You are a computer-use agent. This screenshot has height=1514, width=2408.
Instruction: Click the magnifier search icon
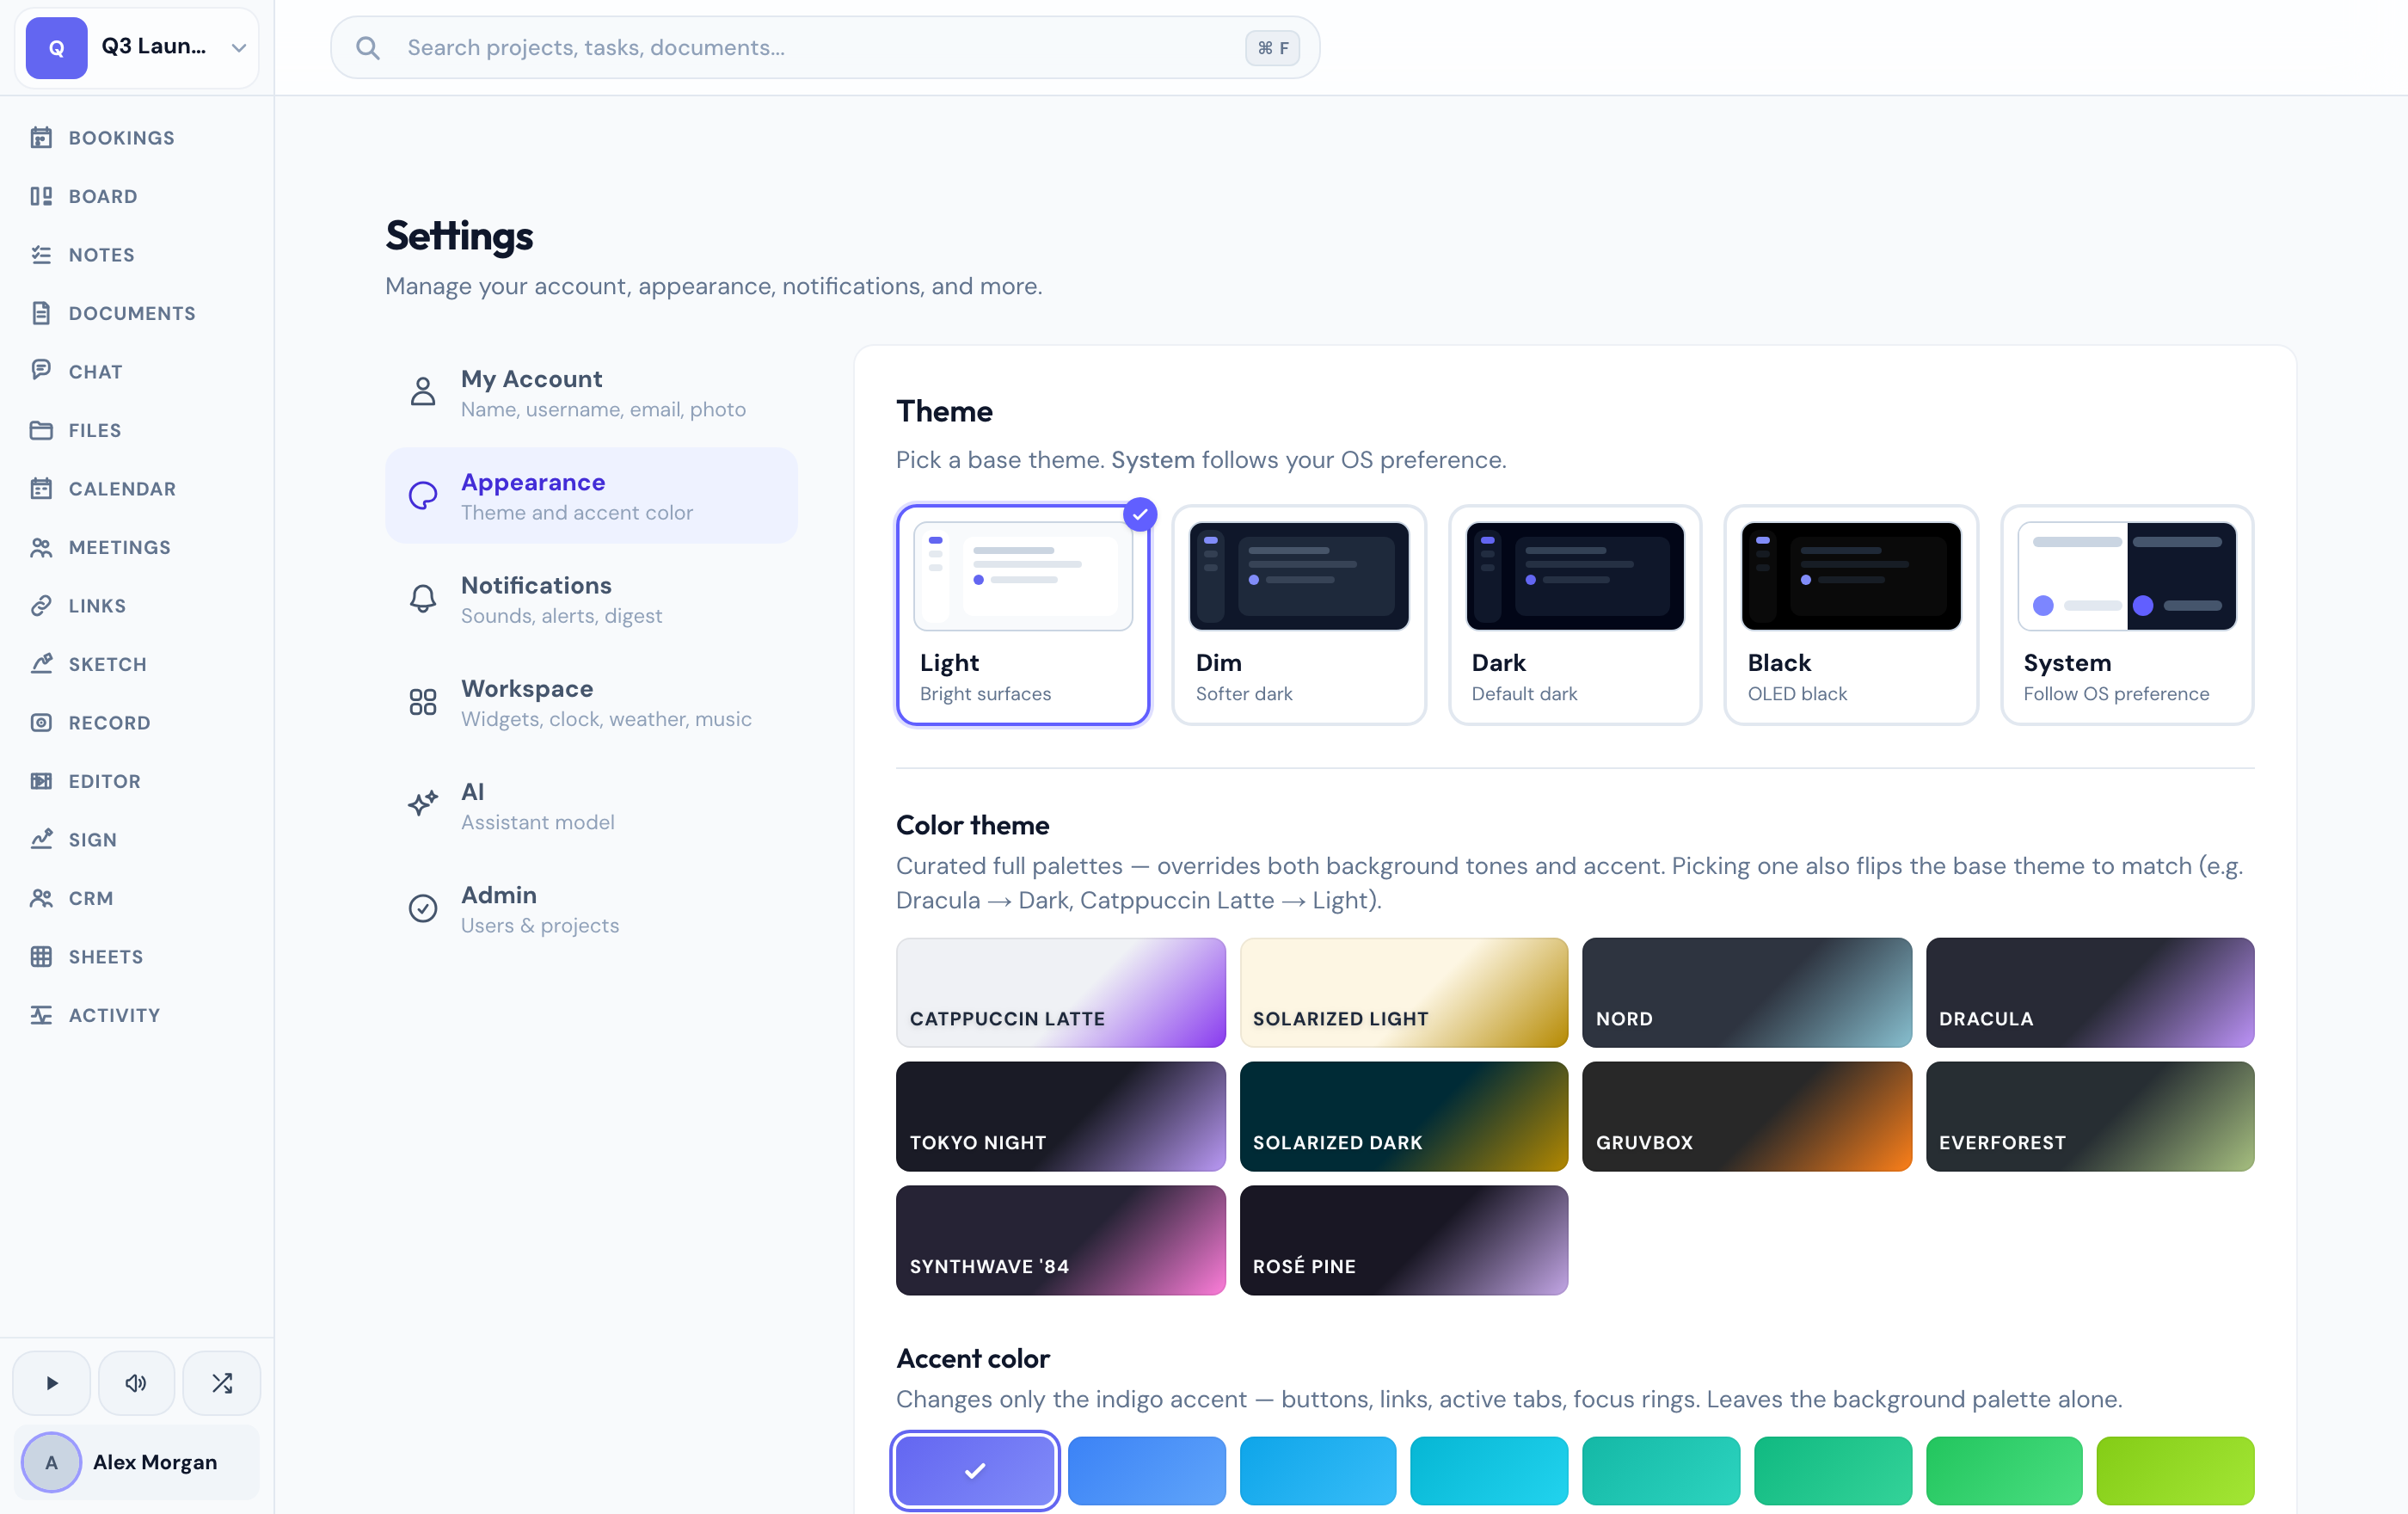coord(368,48)
